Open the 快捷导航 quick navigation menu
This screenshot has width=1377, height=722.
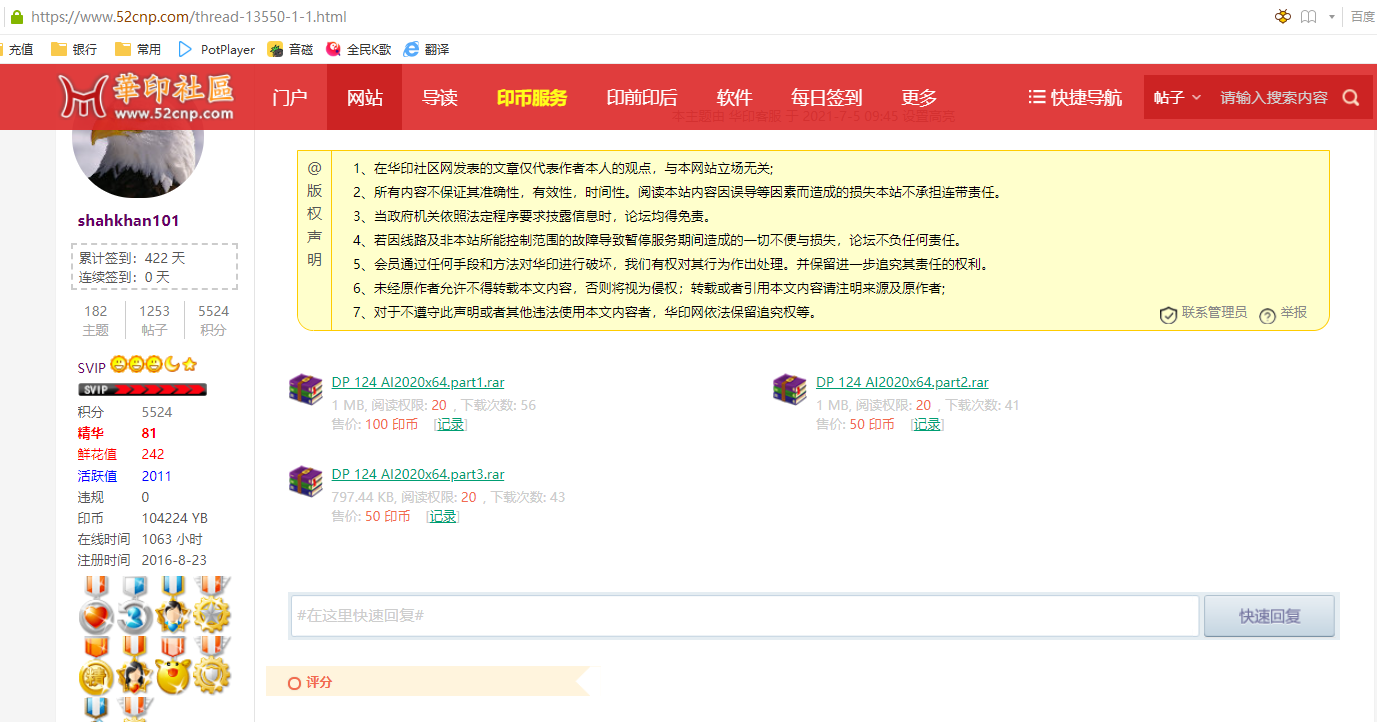click(x=1075, y=98)
